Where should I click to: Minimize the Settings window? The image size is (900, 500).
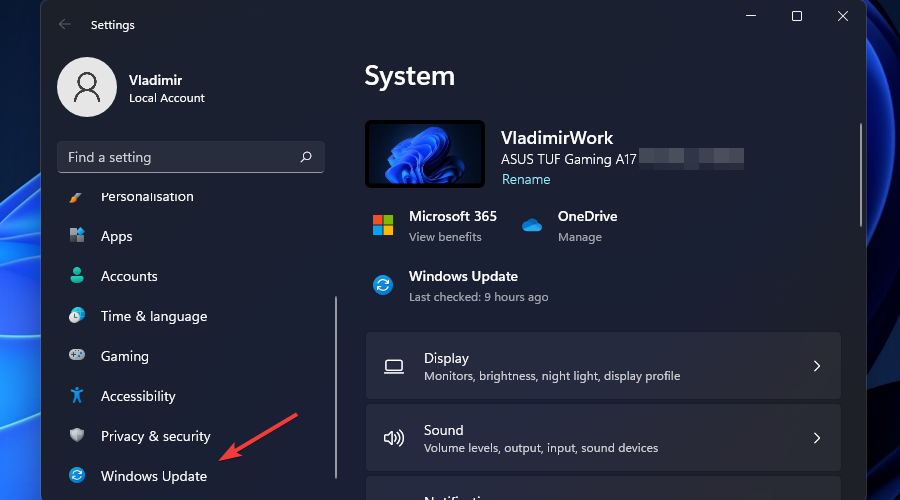pyautogui.click(x=751, y=16)
